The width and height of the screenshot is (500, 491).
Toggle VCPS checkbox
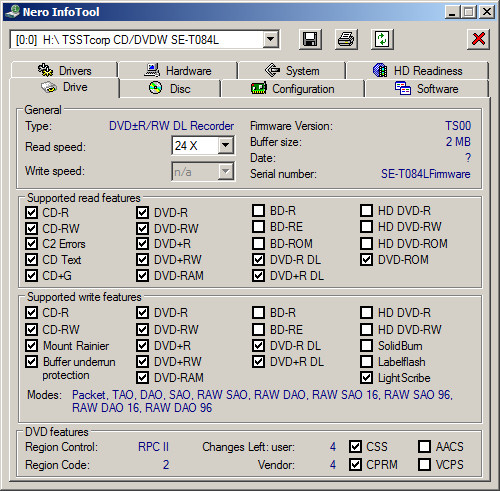[425, 464]
